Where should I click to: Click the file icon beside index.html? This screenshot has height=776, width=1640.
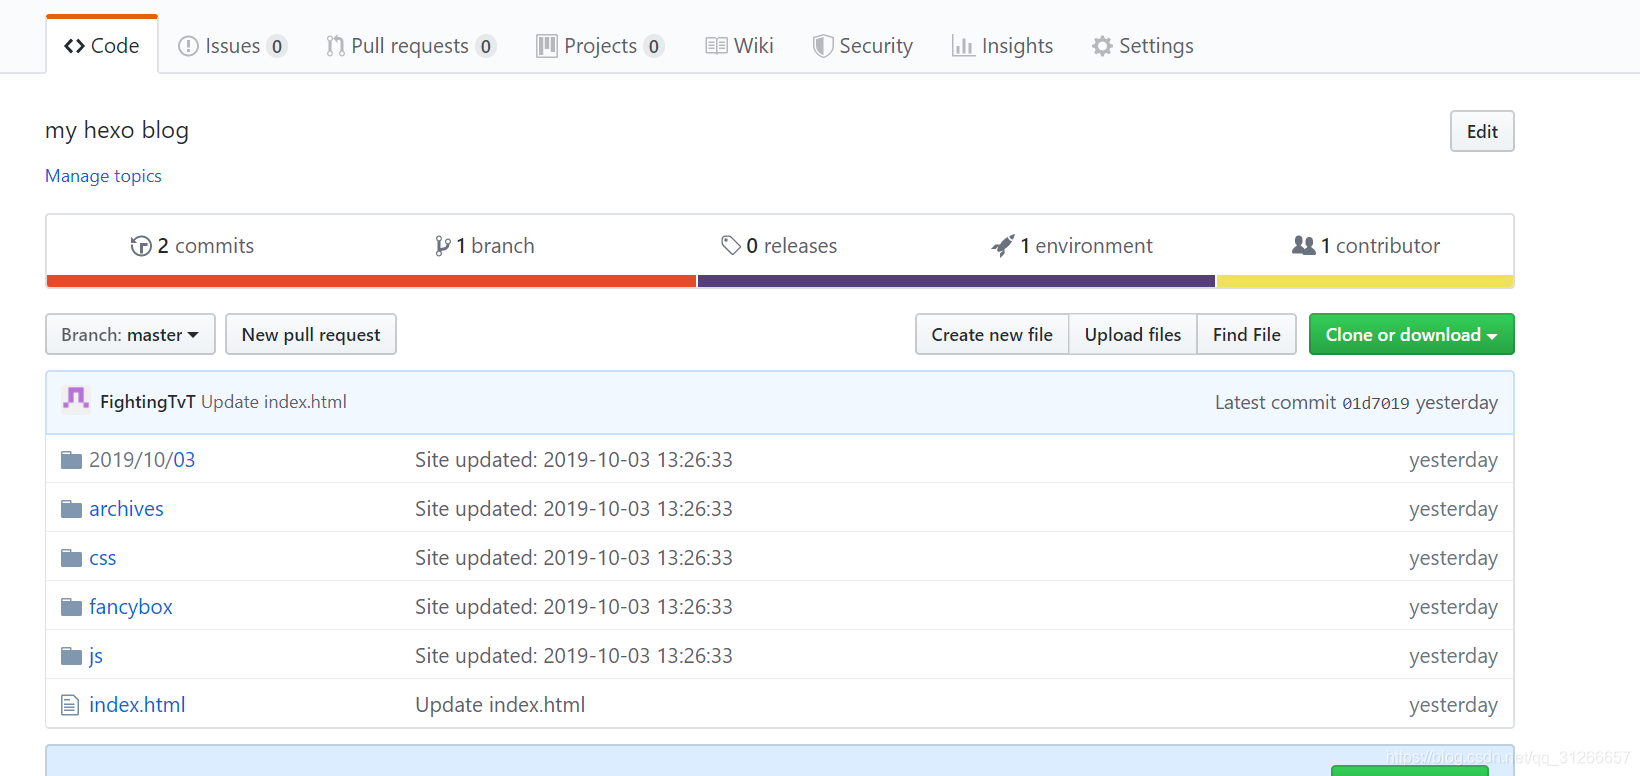[x=70, y=705]
